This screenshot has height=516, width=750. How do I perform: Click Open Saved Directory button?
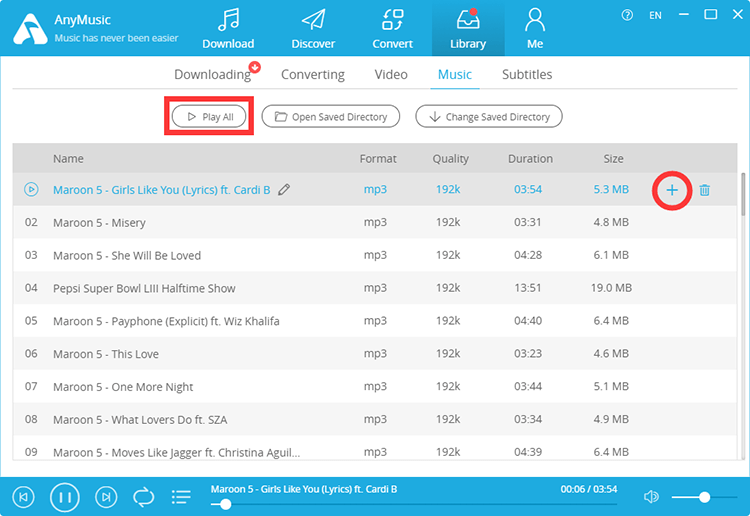[331, 117]
